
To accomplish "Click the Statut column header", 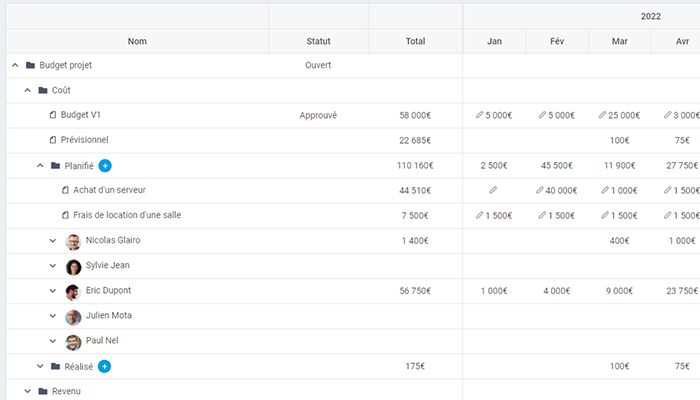I will (x=318, y=41).
